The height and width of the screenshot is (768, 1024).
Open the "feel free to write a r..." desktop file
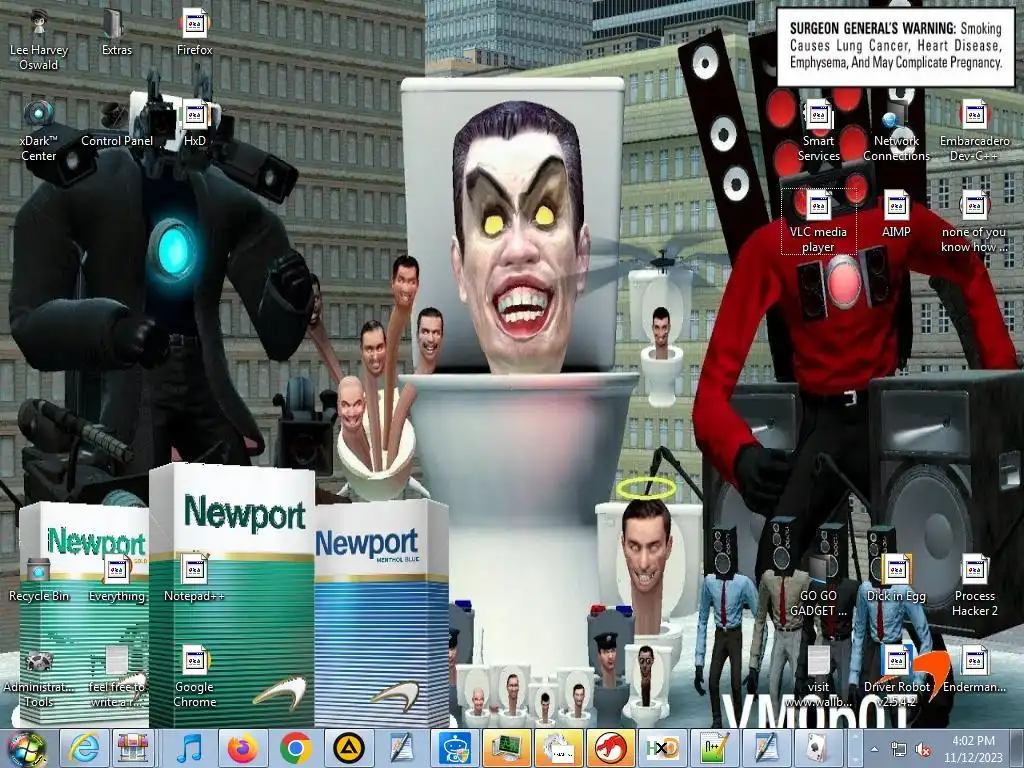116,677
